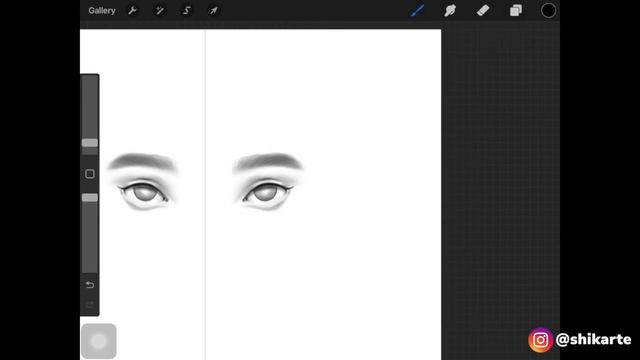Click the right eyebrow drawing on canvas

(268, 162)
